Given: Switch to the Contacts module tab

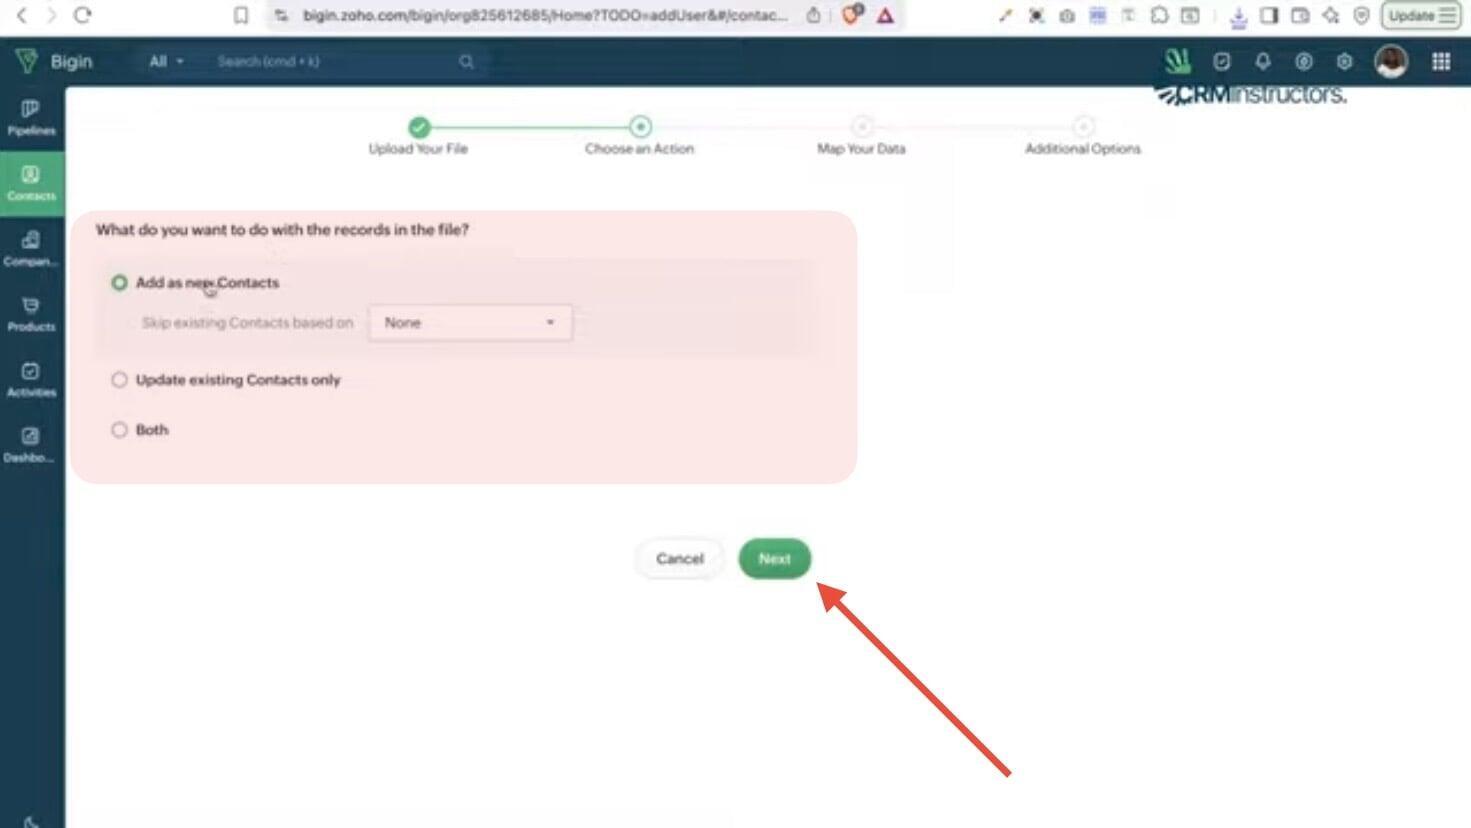Looking at the screenshot, I should coord(31,182).
